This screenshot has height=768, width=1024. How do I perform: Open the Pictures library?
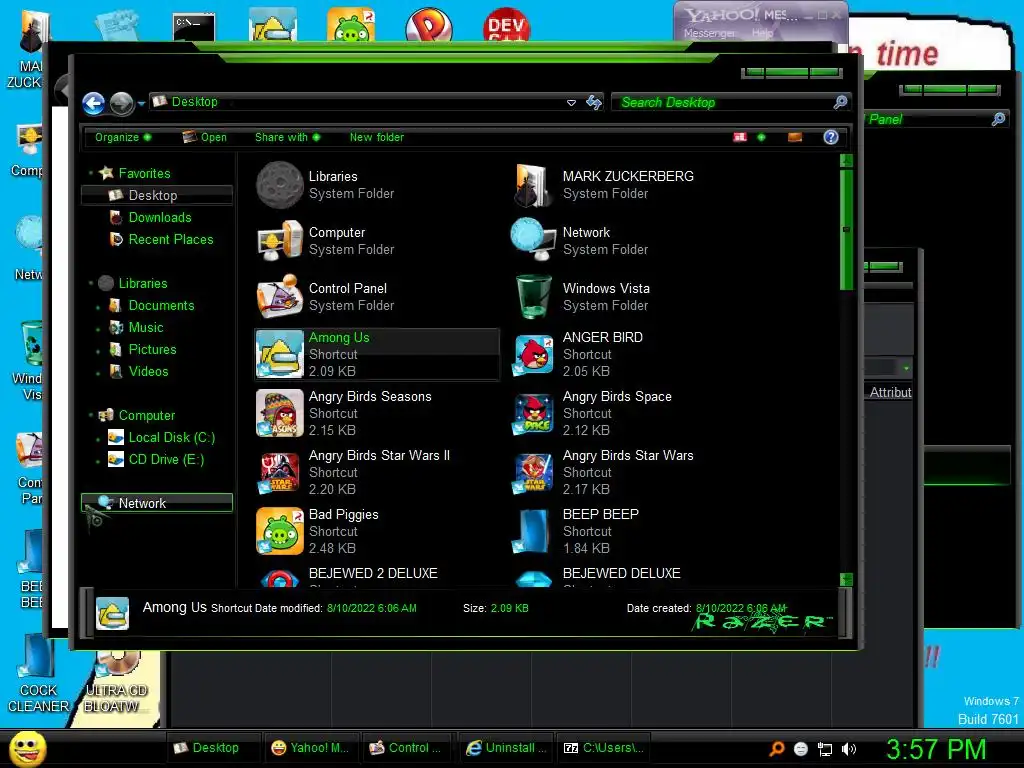click(x=152, y=349)
